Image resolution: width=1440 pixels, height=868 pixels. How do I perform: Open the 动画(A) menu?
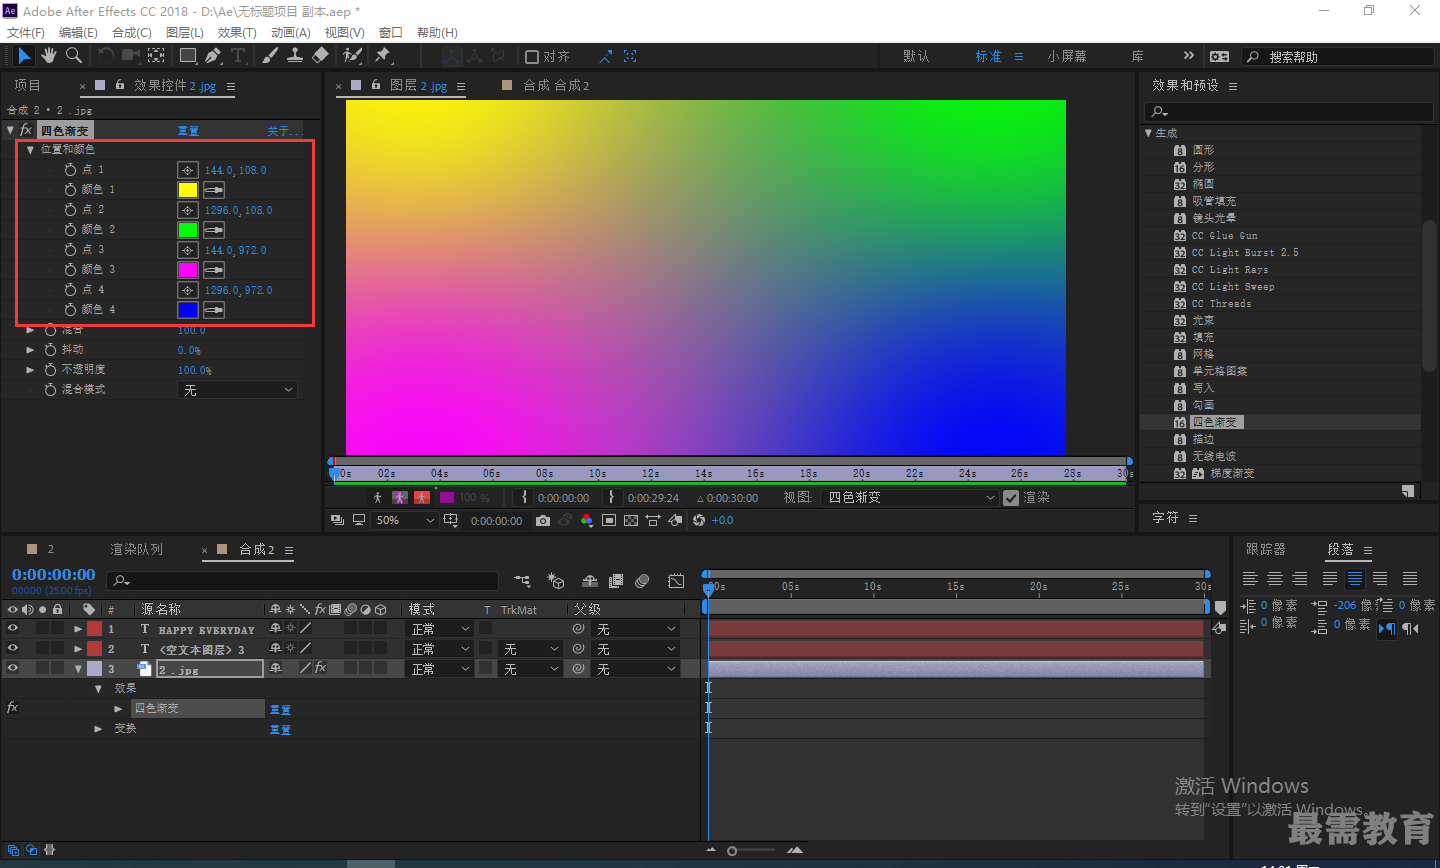[x=291, y=32]
